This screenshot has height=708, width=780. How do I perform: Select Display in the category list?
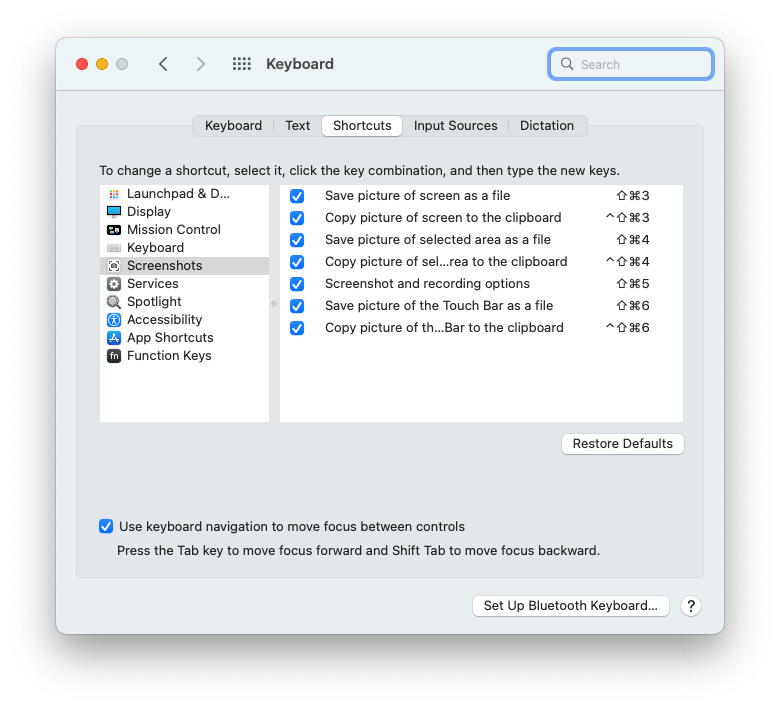click(x=185, y=212)
